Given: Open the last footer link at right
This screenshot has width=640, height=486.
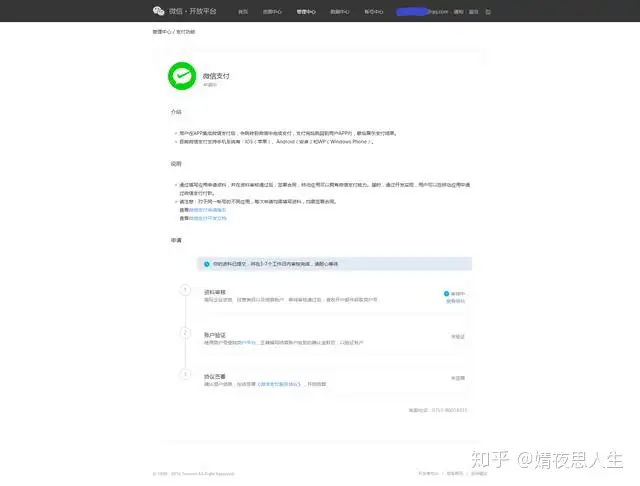Looking at the screenshot, I should (x=479, y=473).
